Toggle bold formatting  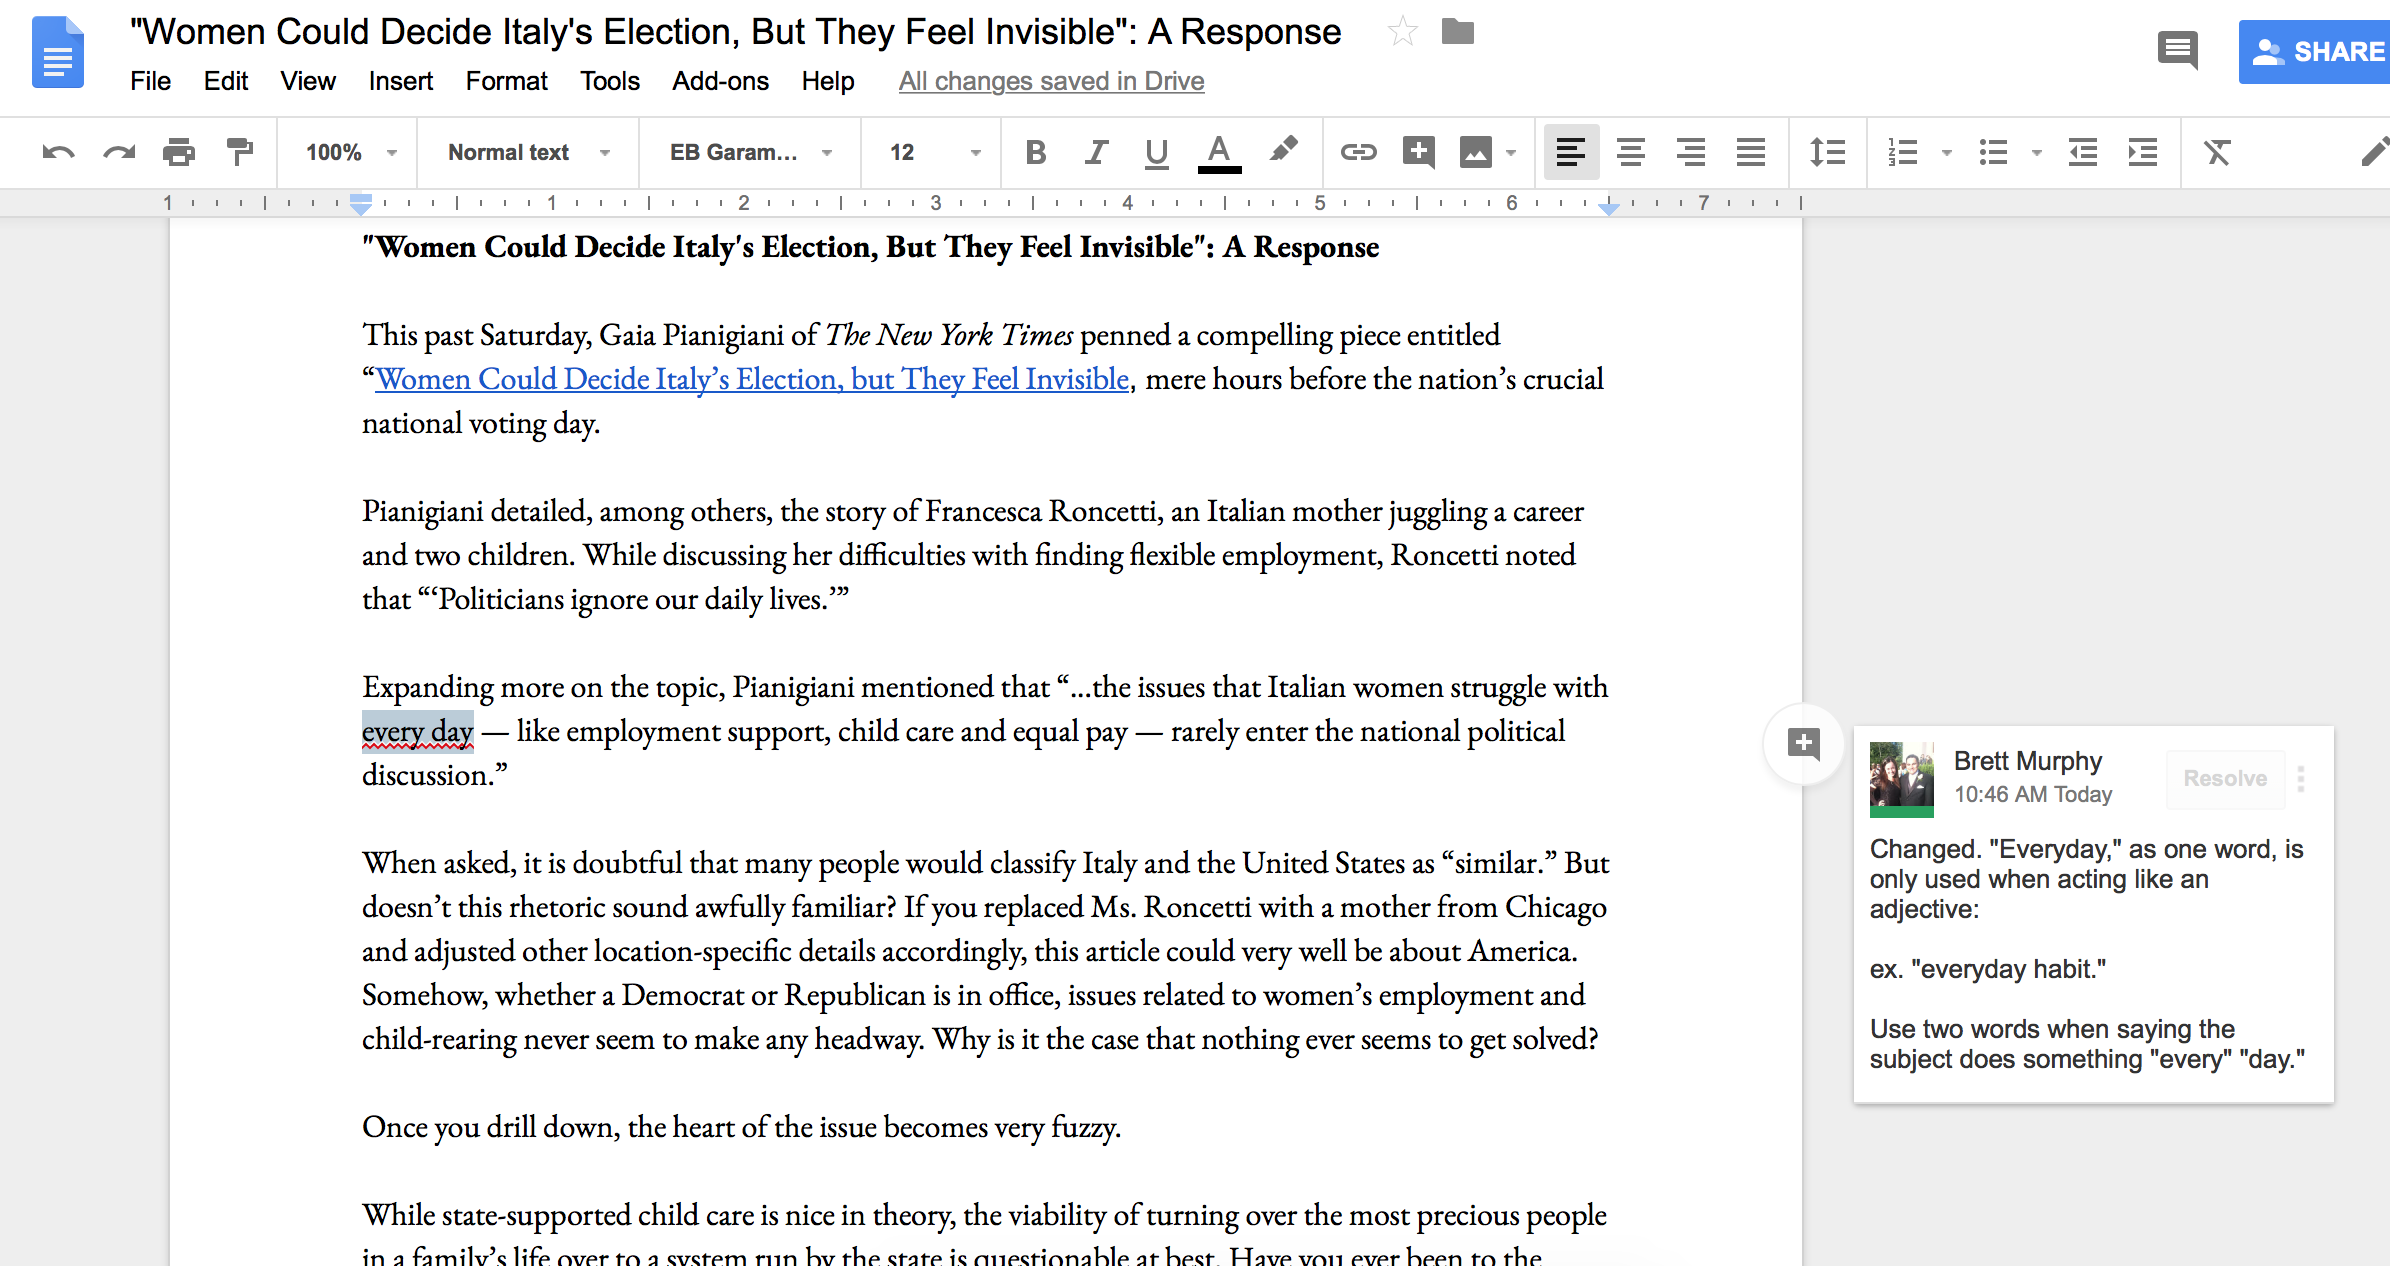pyautogui.click(x=1036, y=152)
